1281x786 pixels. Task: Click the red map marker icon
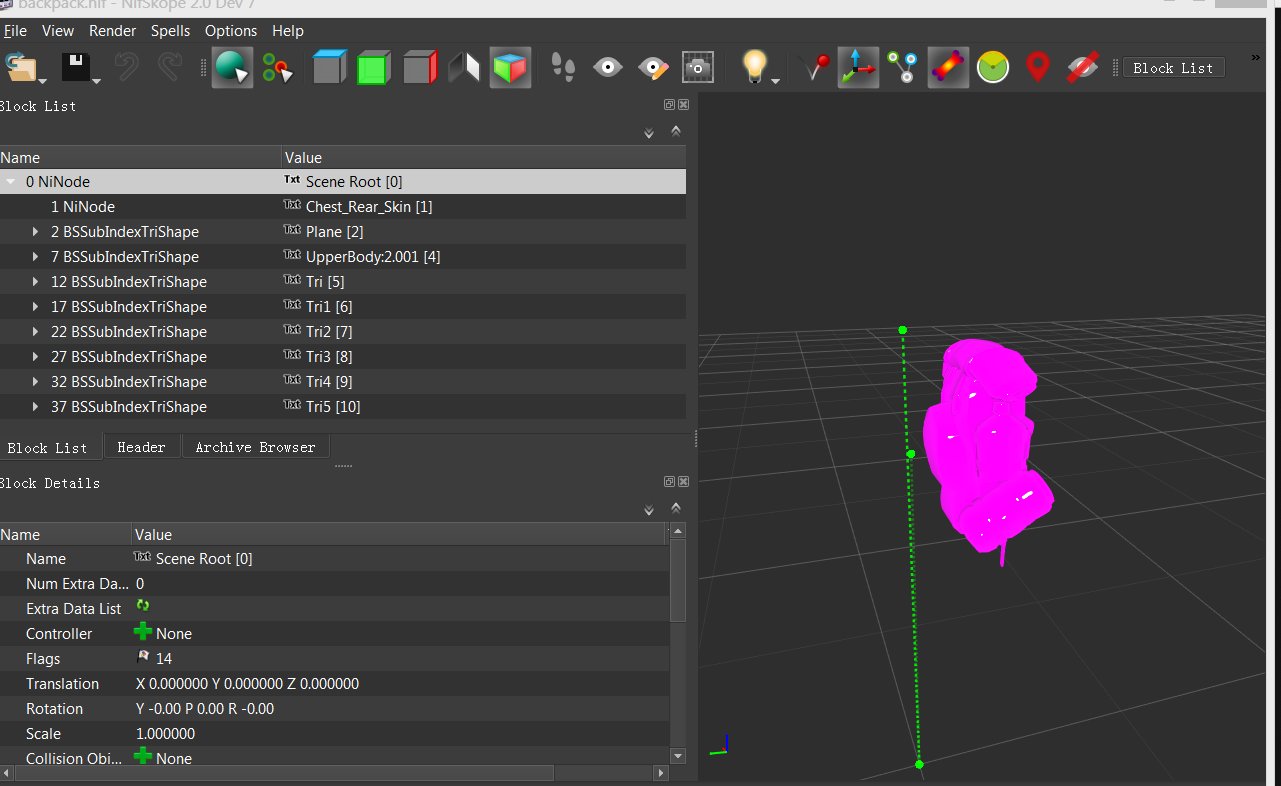[1038, 68]
